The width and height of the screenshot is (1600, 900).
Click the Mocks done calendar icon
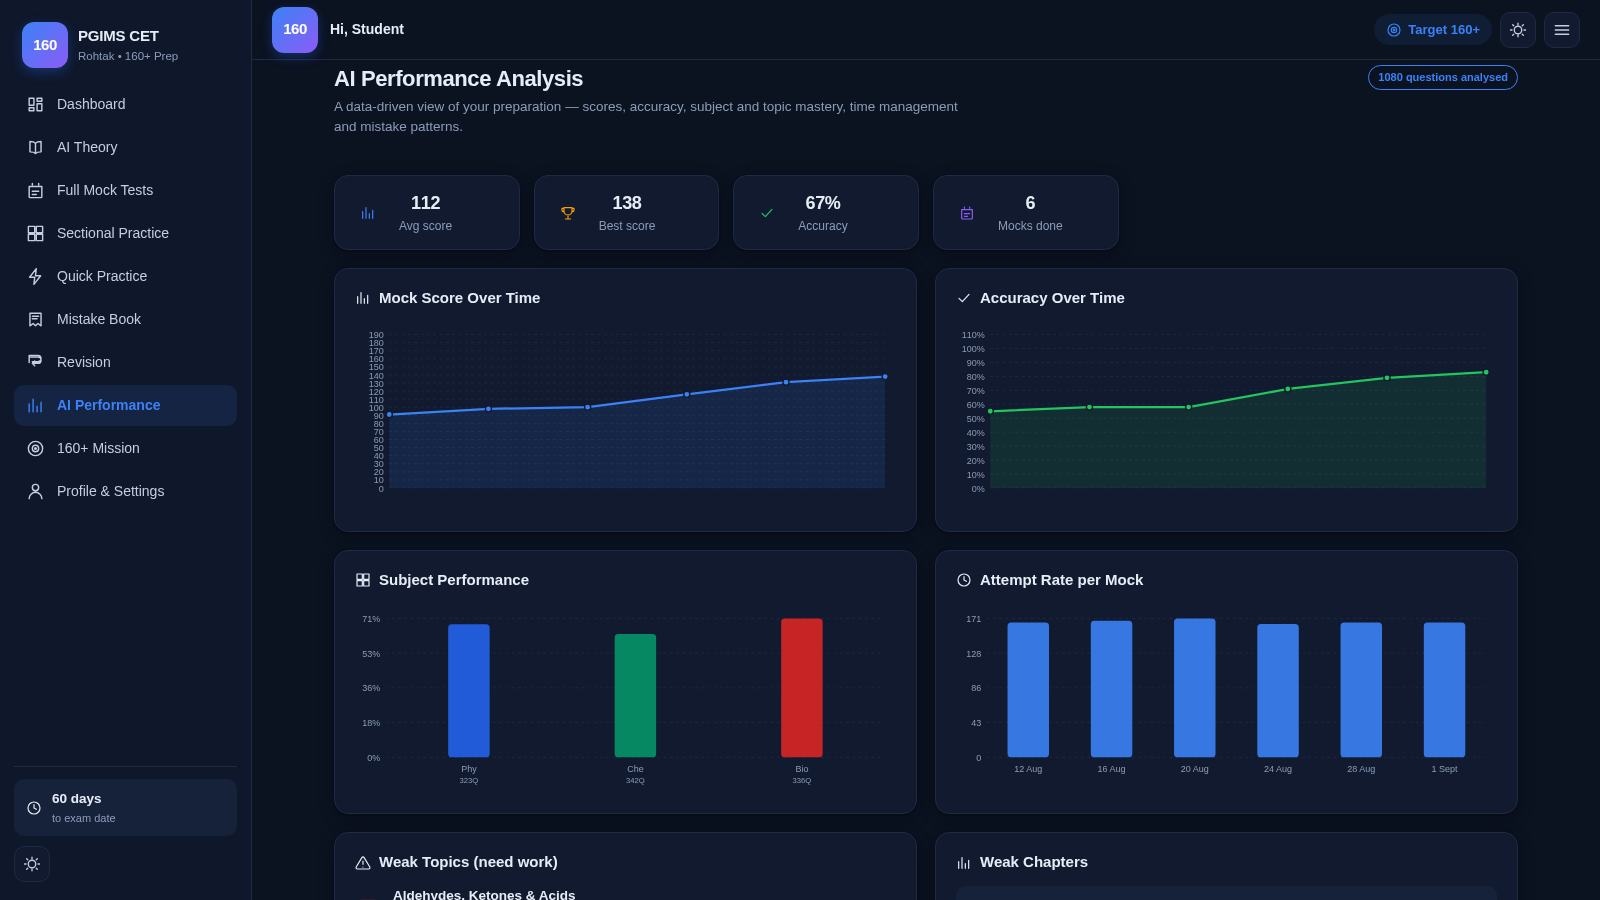[967, 213]
